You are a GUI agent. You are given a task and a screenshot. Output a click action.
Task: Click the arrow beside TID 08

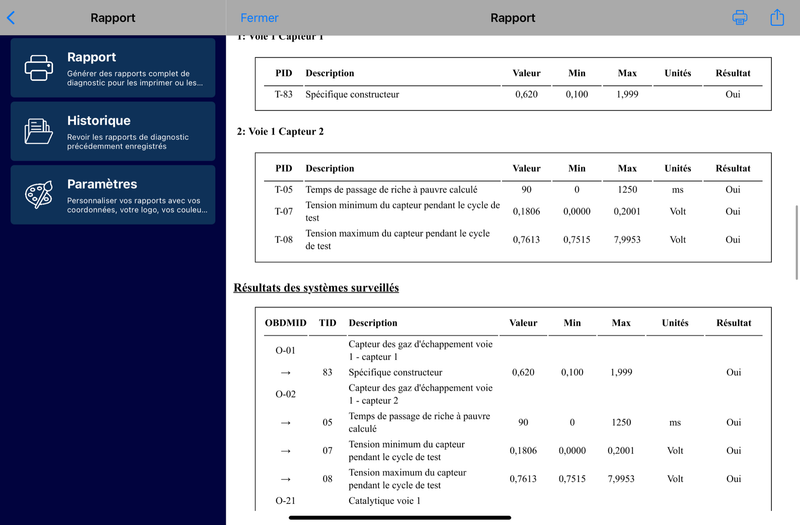tap(285, 479)
